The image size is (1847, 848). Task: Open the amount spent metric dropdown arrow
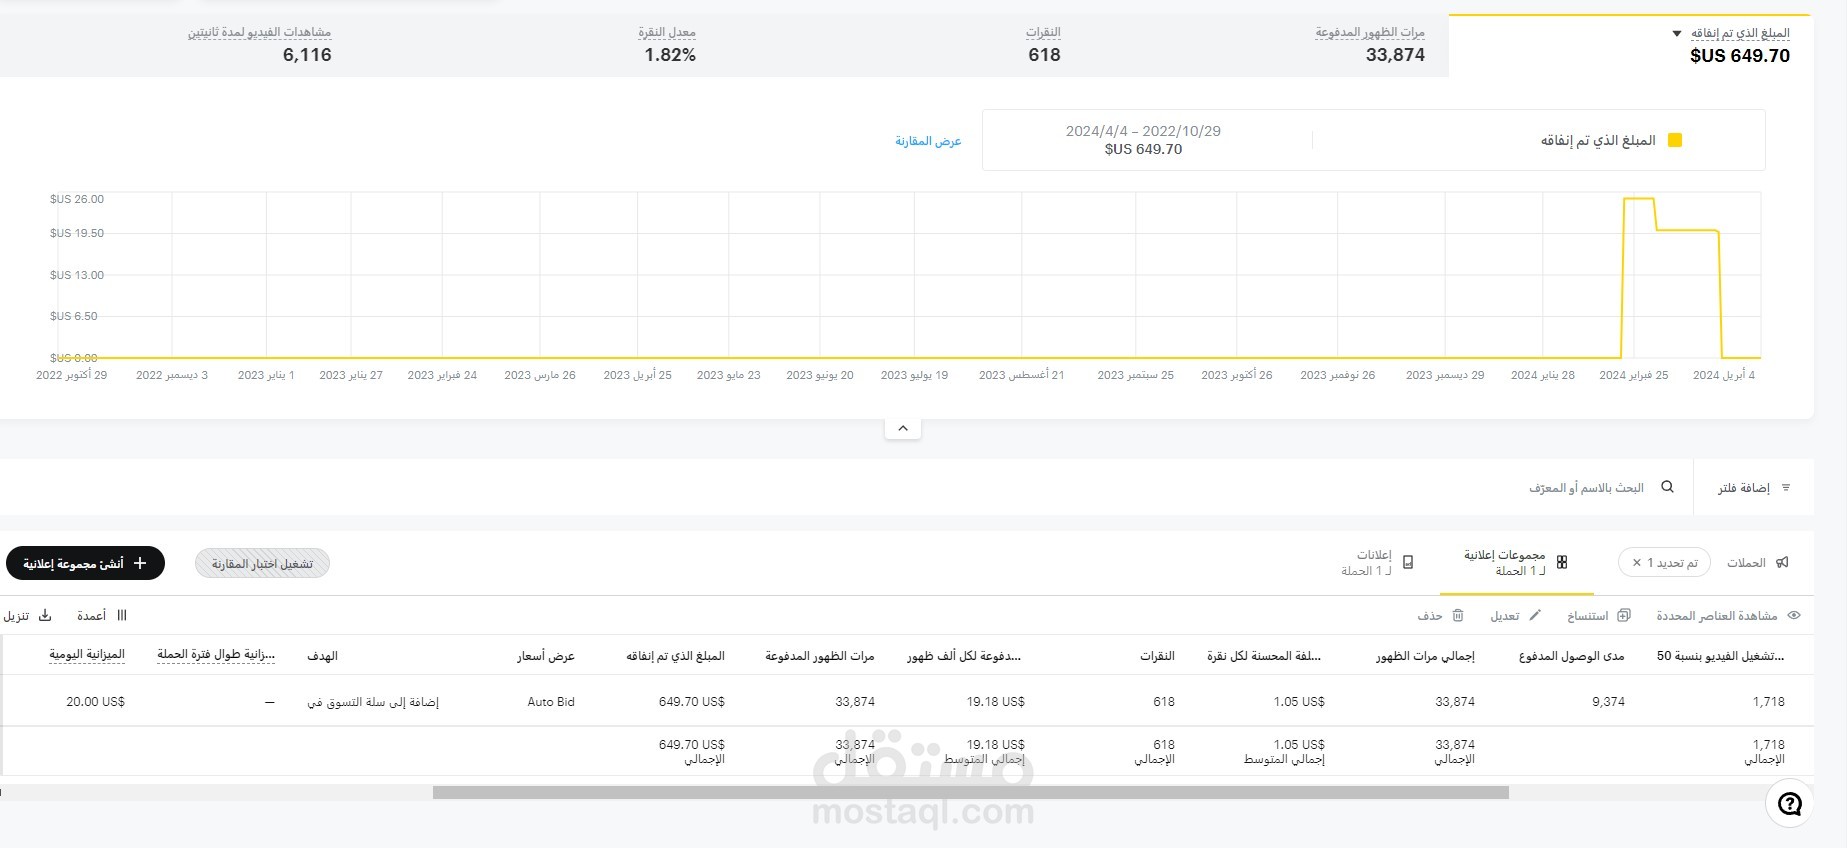pyautogui.click(x=1677, y=34)
